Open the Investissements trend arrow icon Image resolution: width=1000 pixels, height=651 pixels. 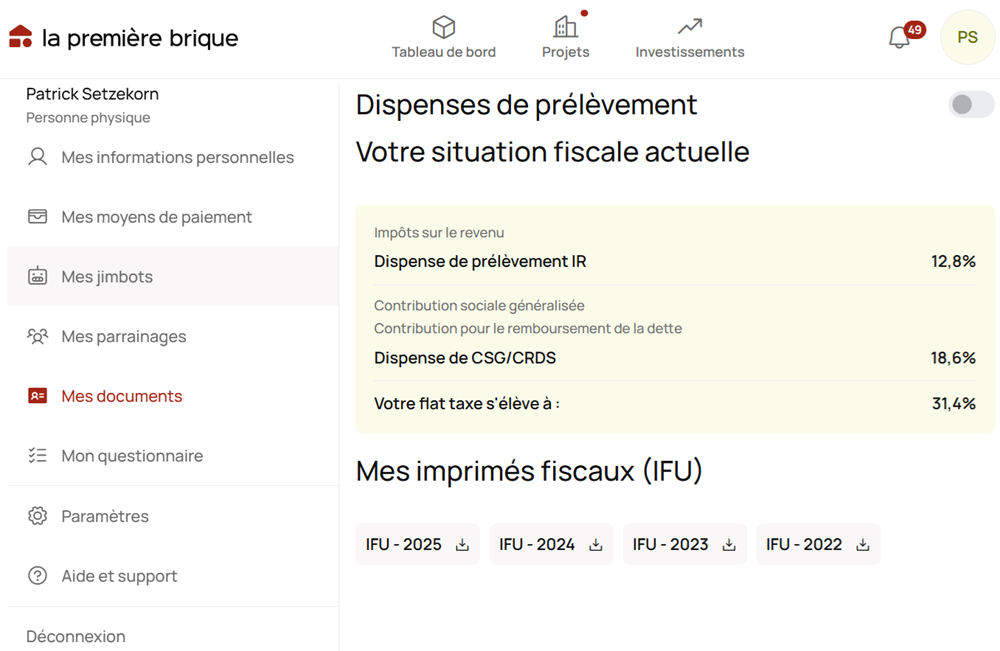(x=689, y=27)
